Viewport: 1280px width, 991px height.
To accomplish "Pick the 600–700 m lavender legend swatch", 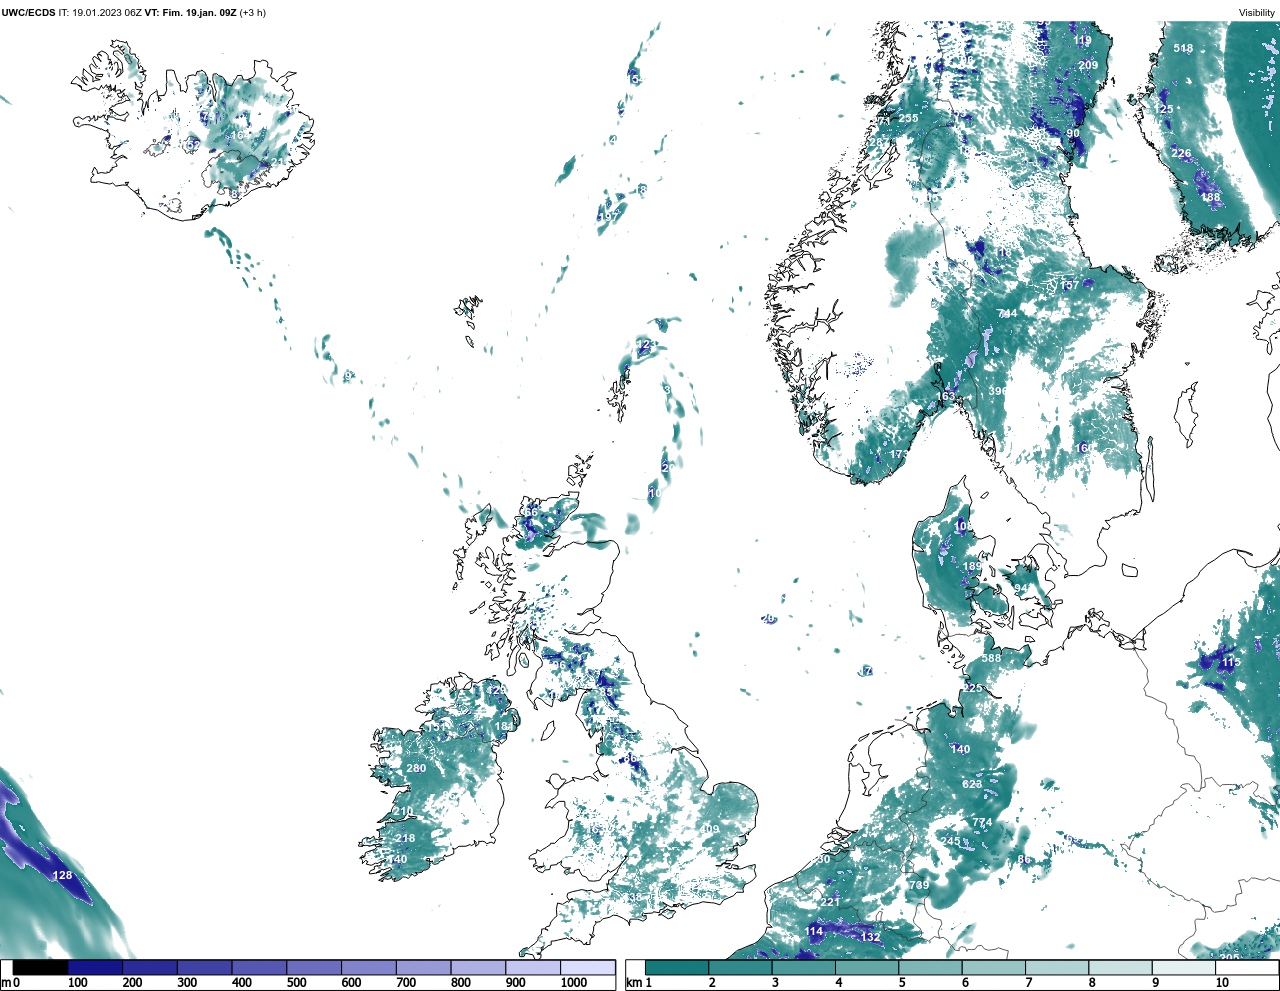I will coord(369,967).
